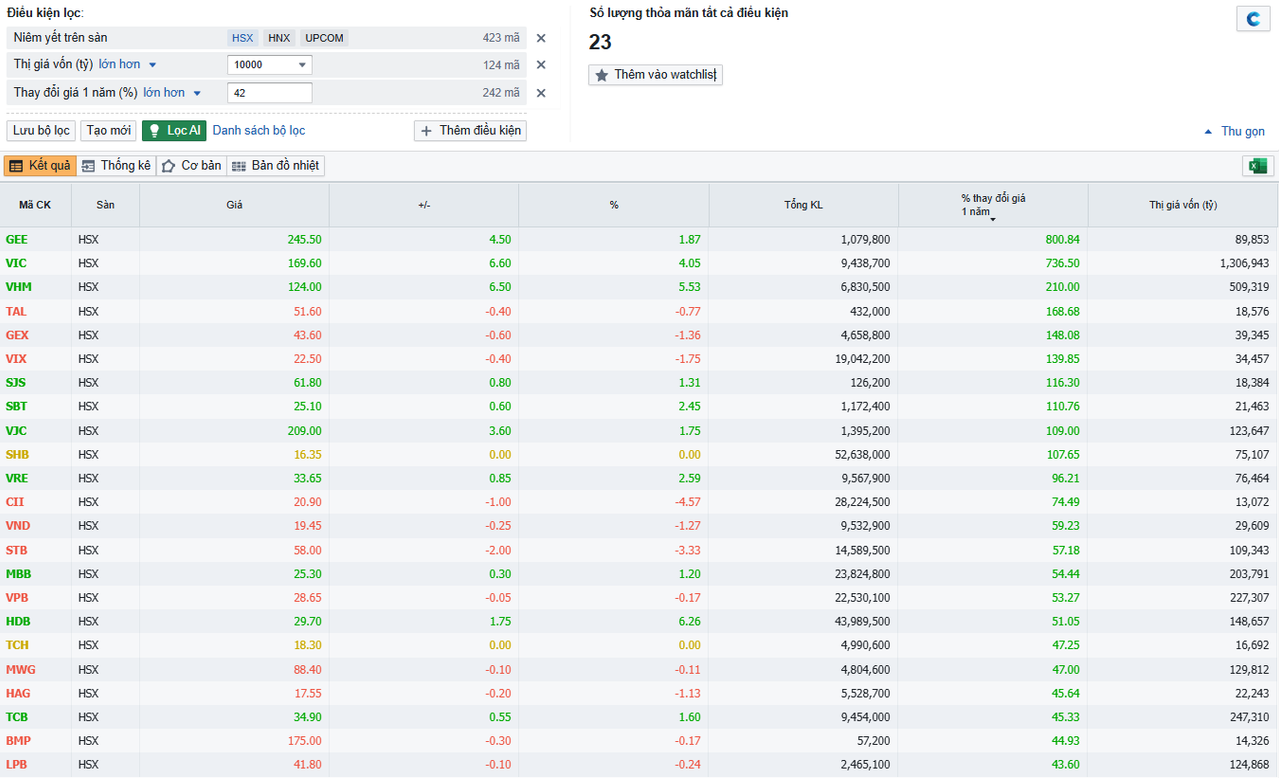Sort by Mã CK column header

point(35,205)
